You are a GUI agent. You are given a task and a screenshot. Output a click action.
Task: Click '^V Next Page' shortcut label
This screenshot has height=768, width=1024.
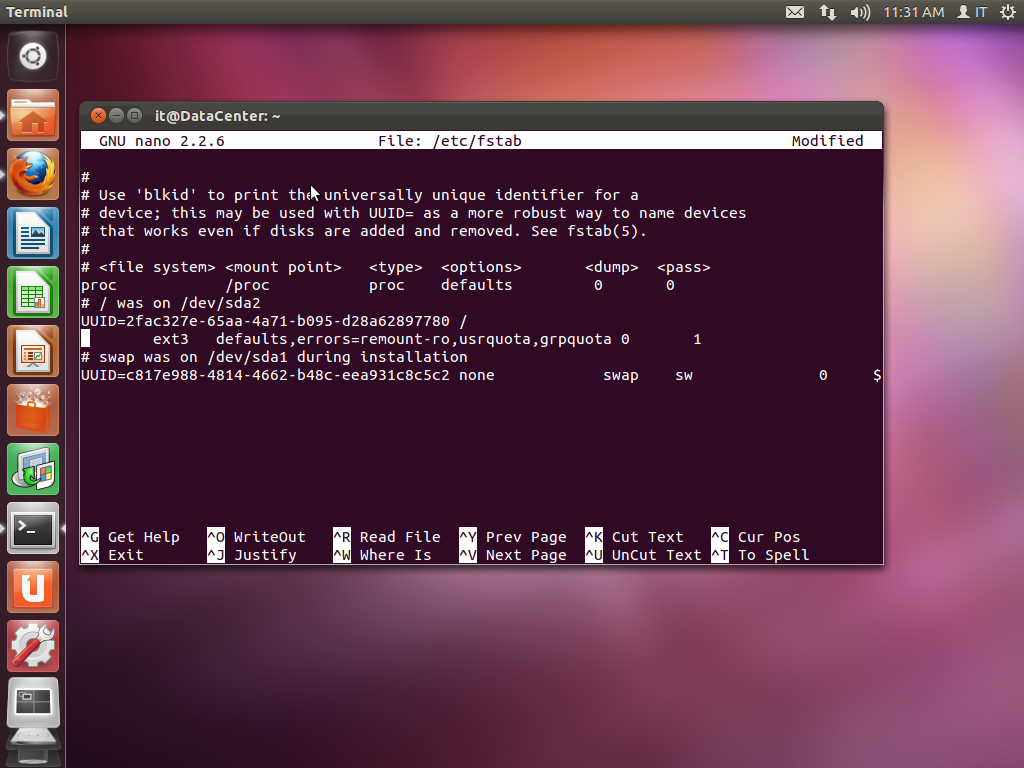pos(513,555)
